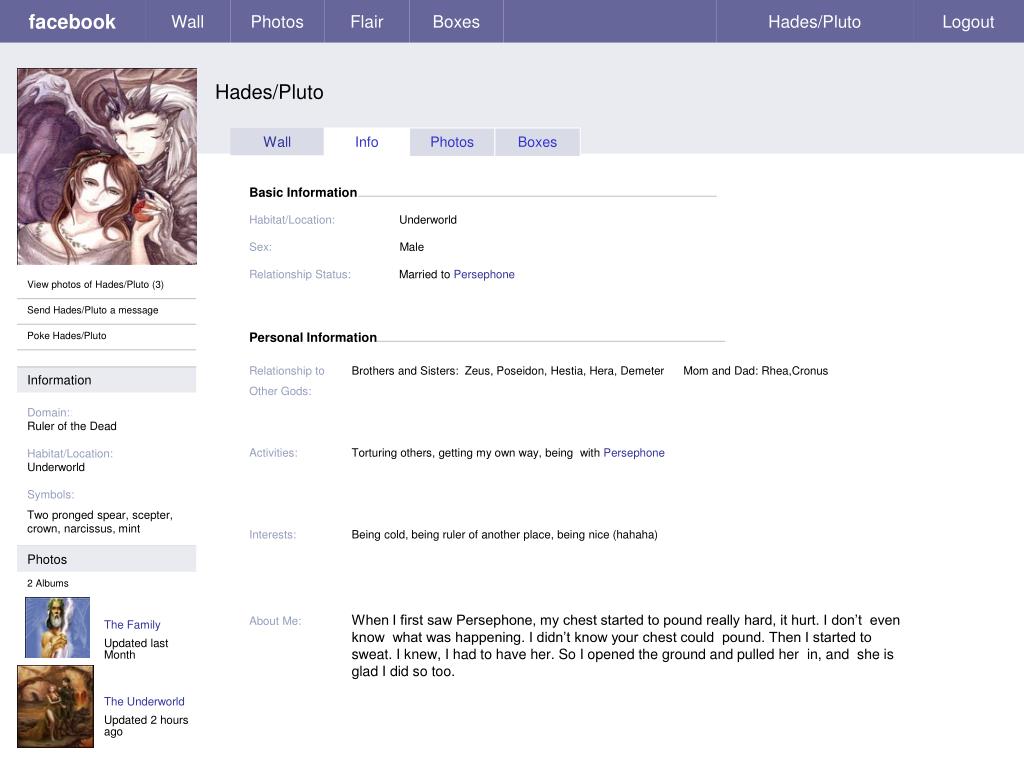This screenshot has width=1024, height=768.
Task: Click Hades/Pluto account name in header
Action: coord(814,22)
